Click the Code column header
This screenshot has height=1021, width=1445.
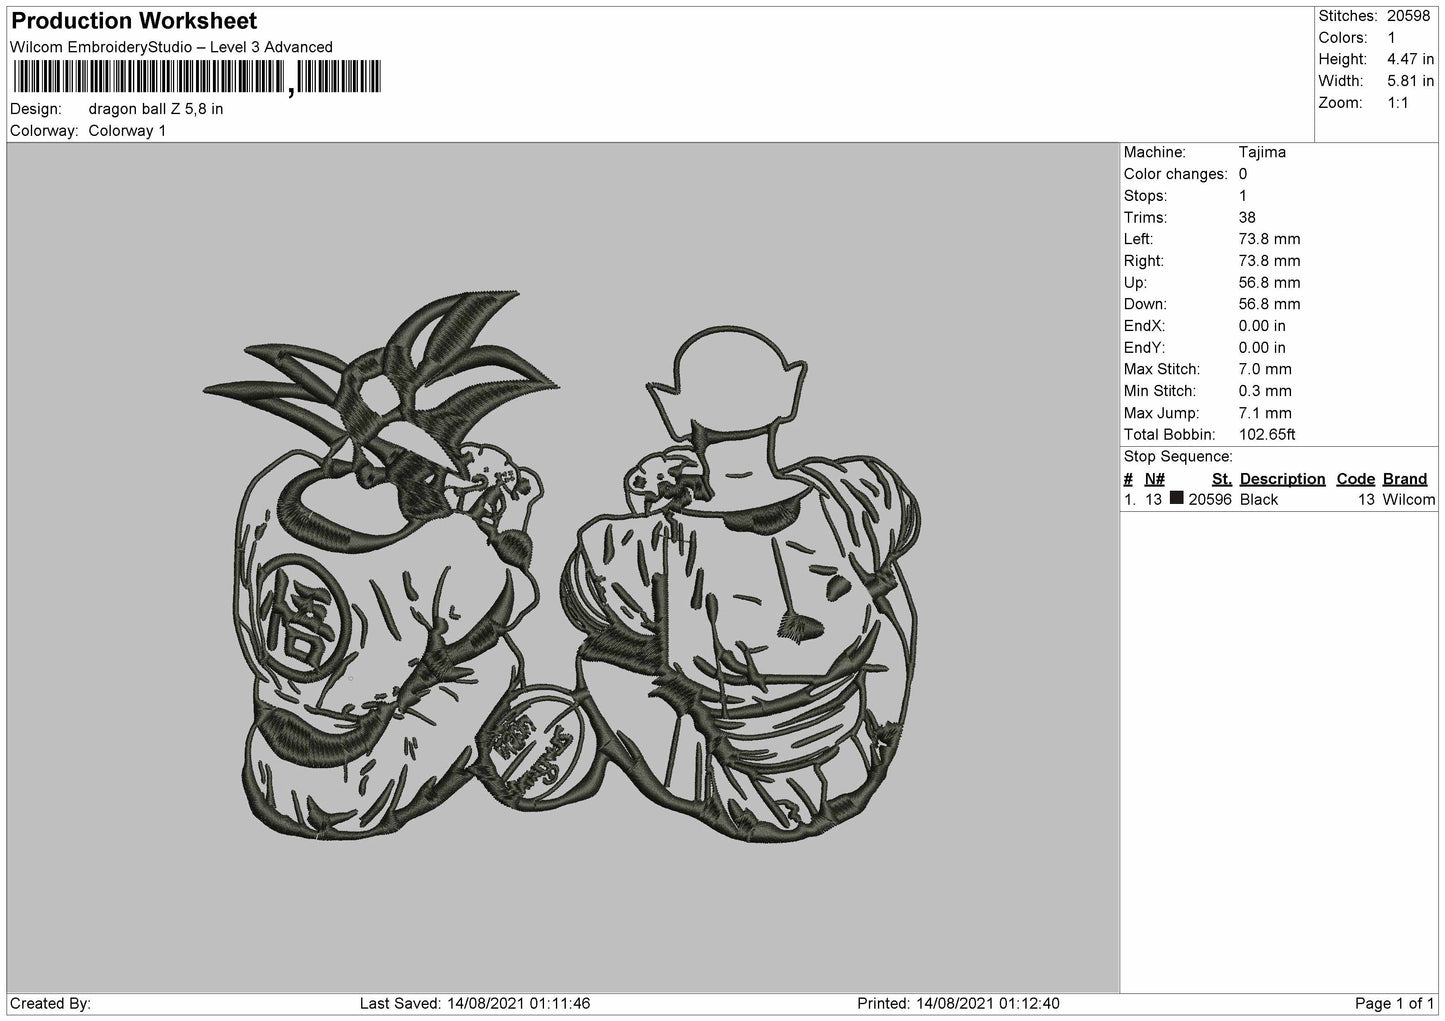coord(1356,479)
